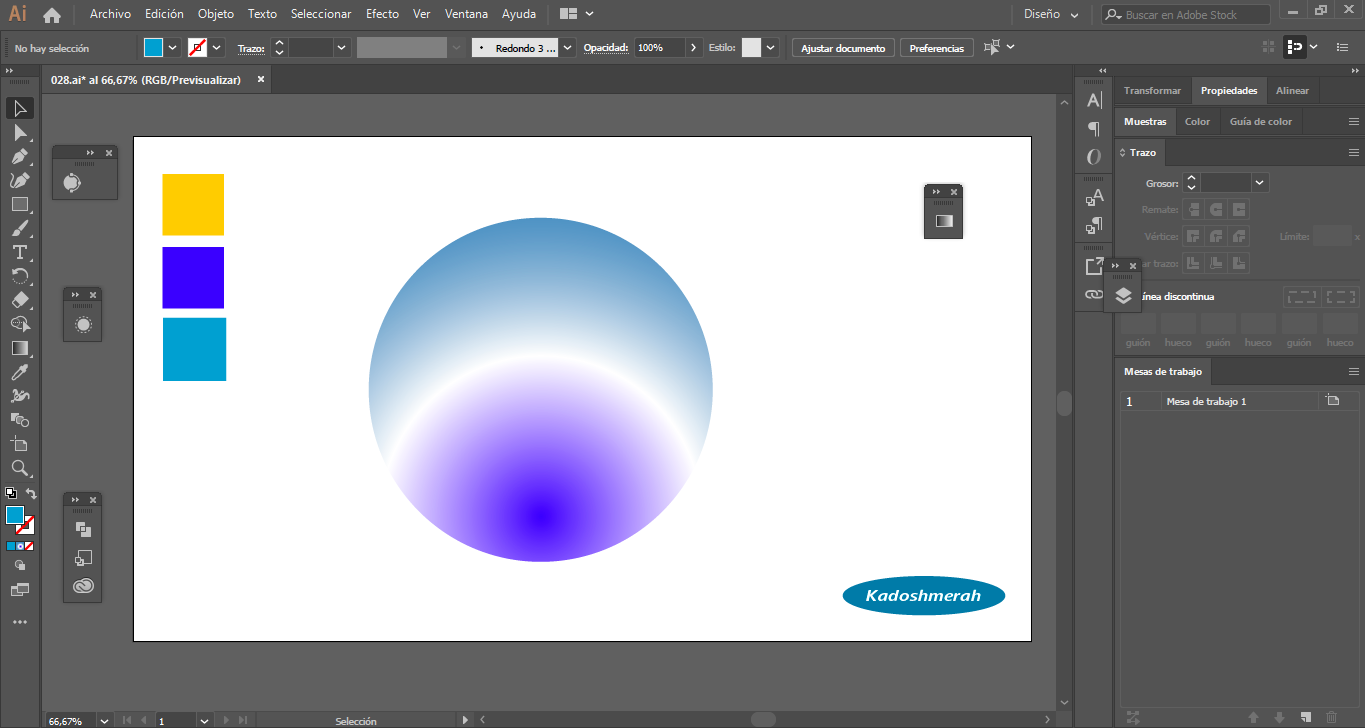
Task: Open fill color dropdown in control bar
Action: tap(172, 48)
